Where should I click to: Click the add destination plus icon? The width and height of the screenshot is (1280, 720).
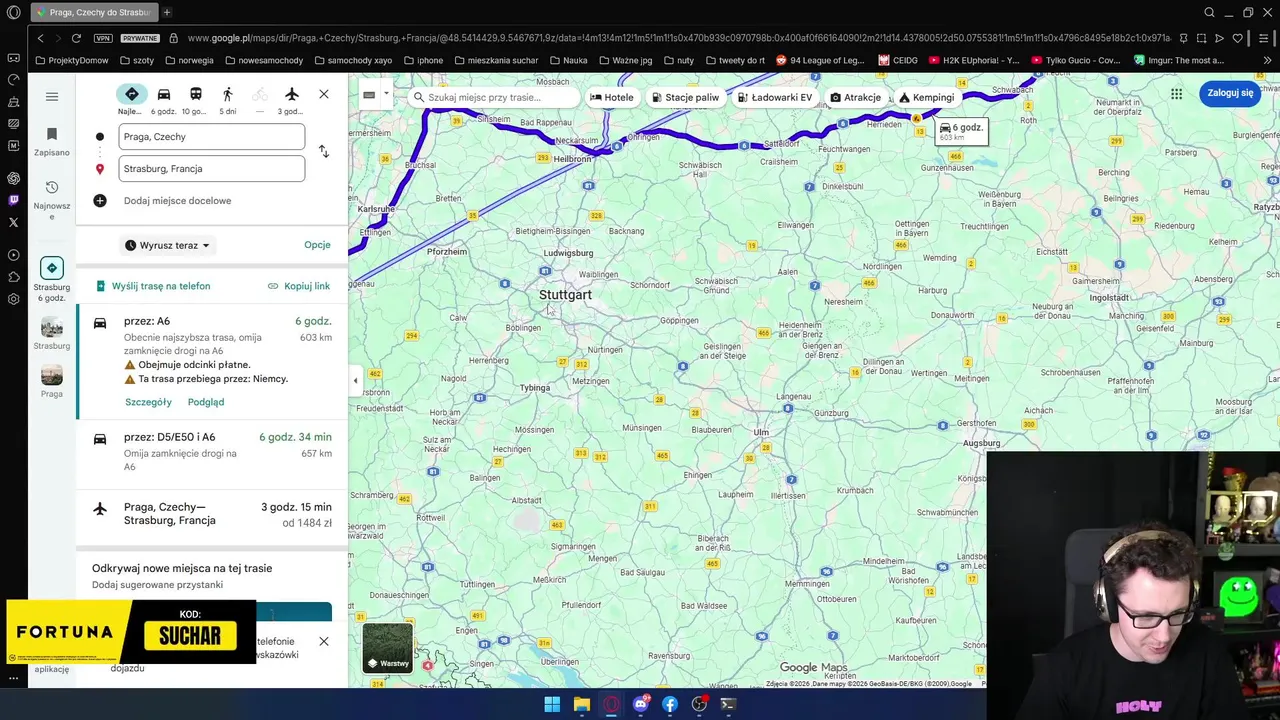click(x=100, y=201)
